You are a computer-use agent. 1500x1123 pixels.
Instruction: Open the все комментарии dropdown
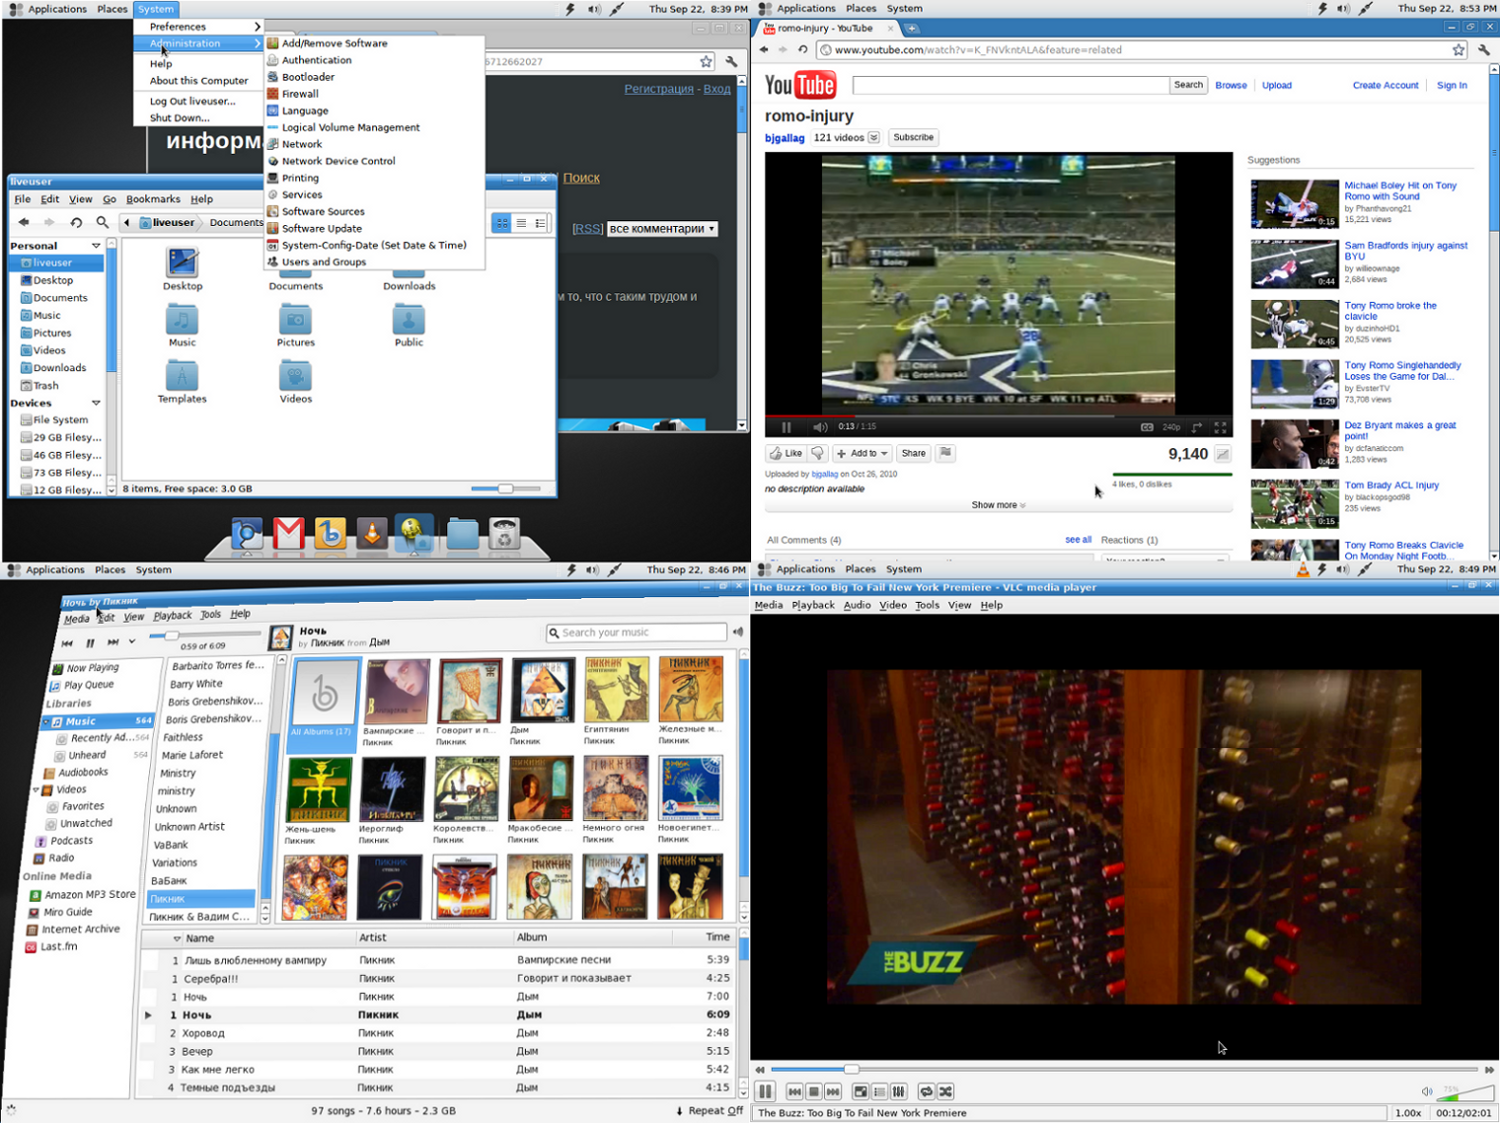[662, 228]
